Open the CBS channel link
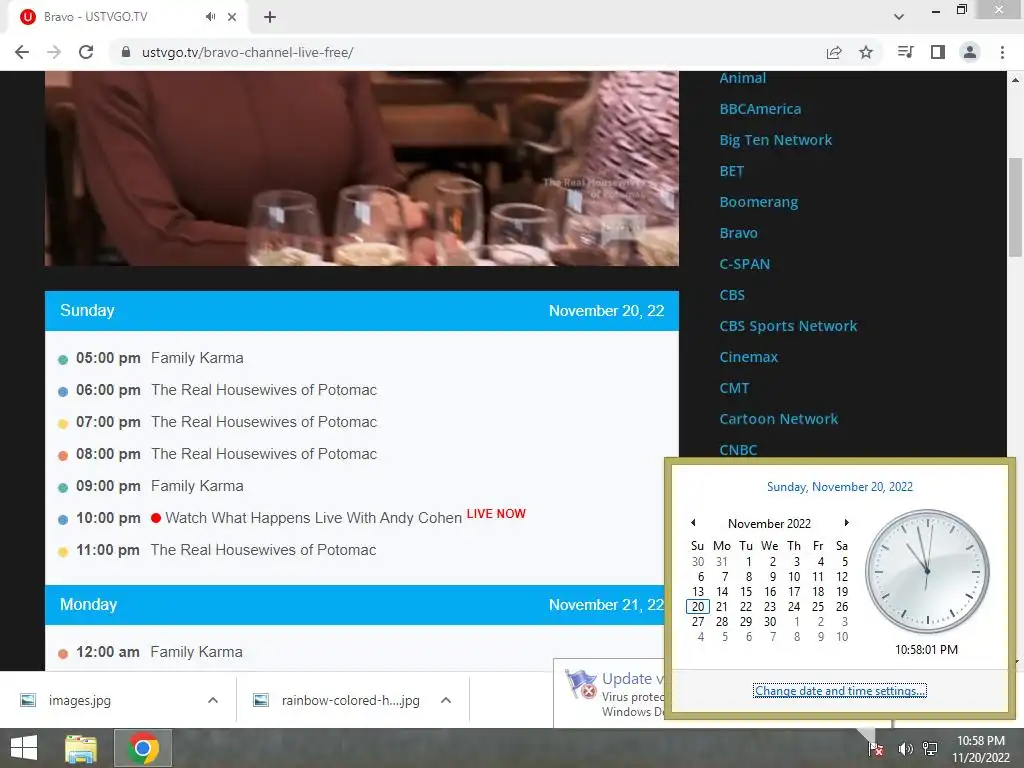Viewport: 1024px width, 768px height. pos(732,295)
